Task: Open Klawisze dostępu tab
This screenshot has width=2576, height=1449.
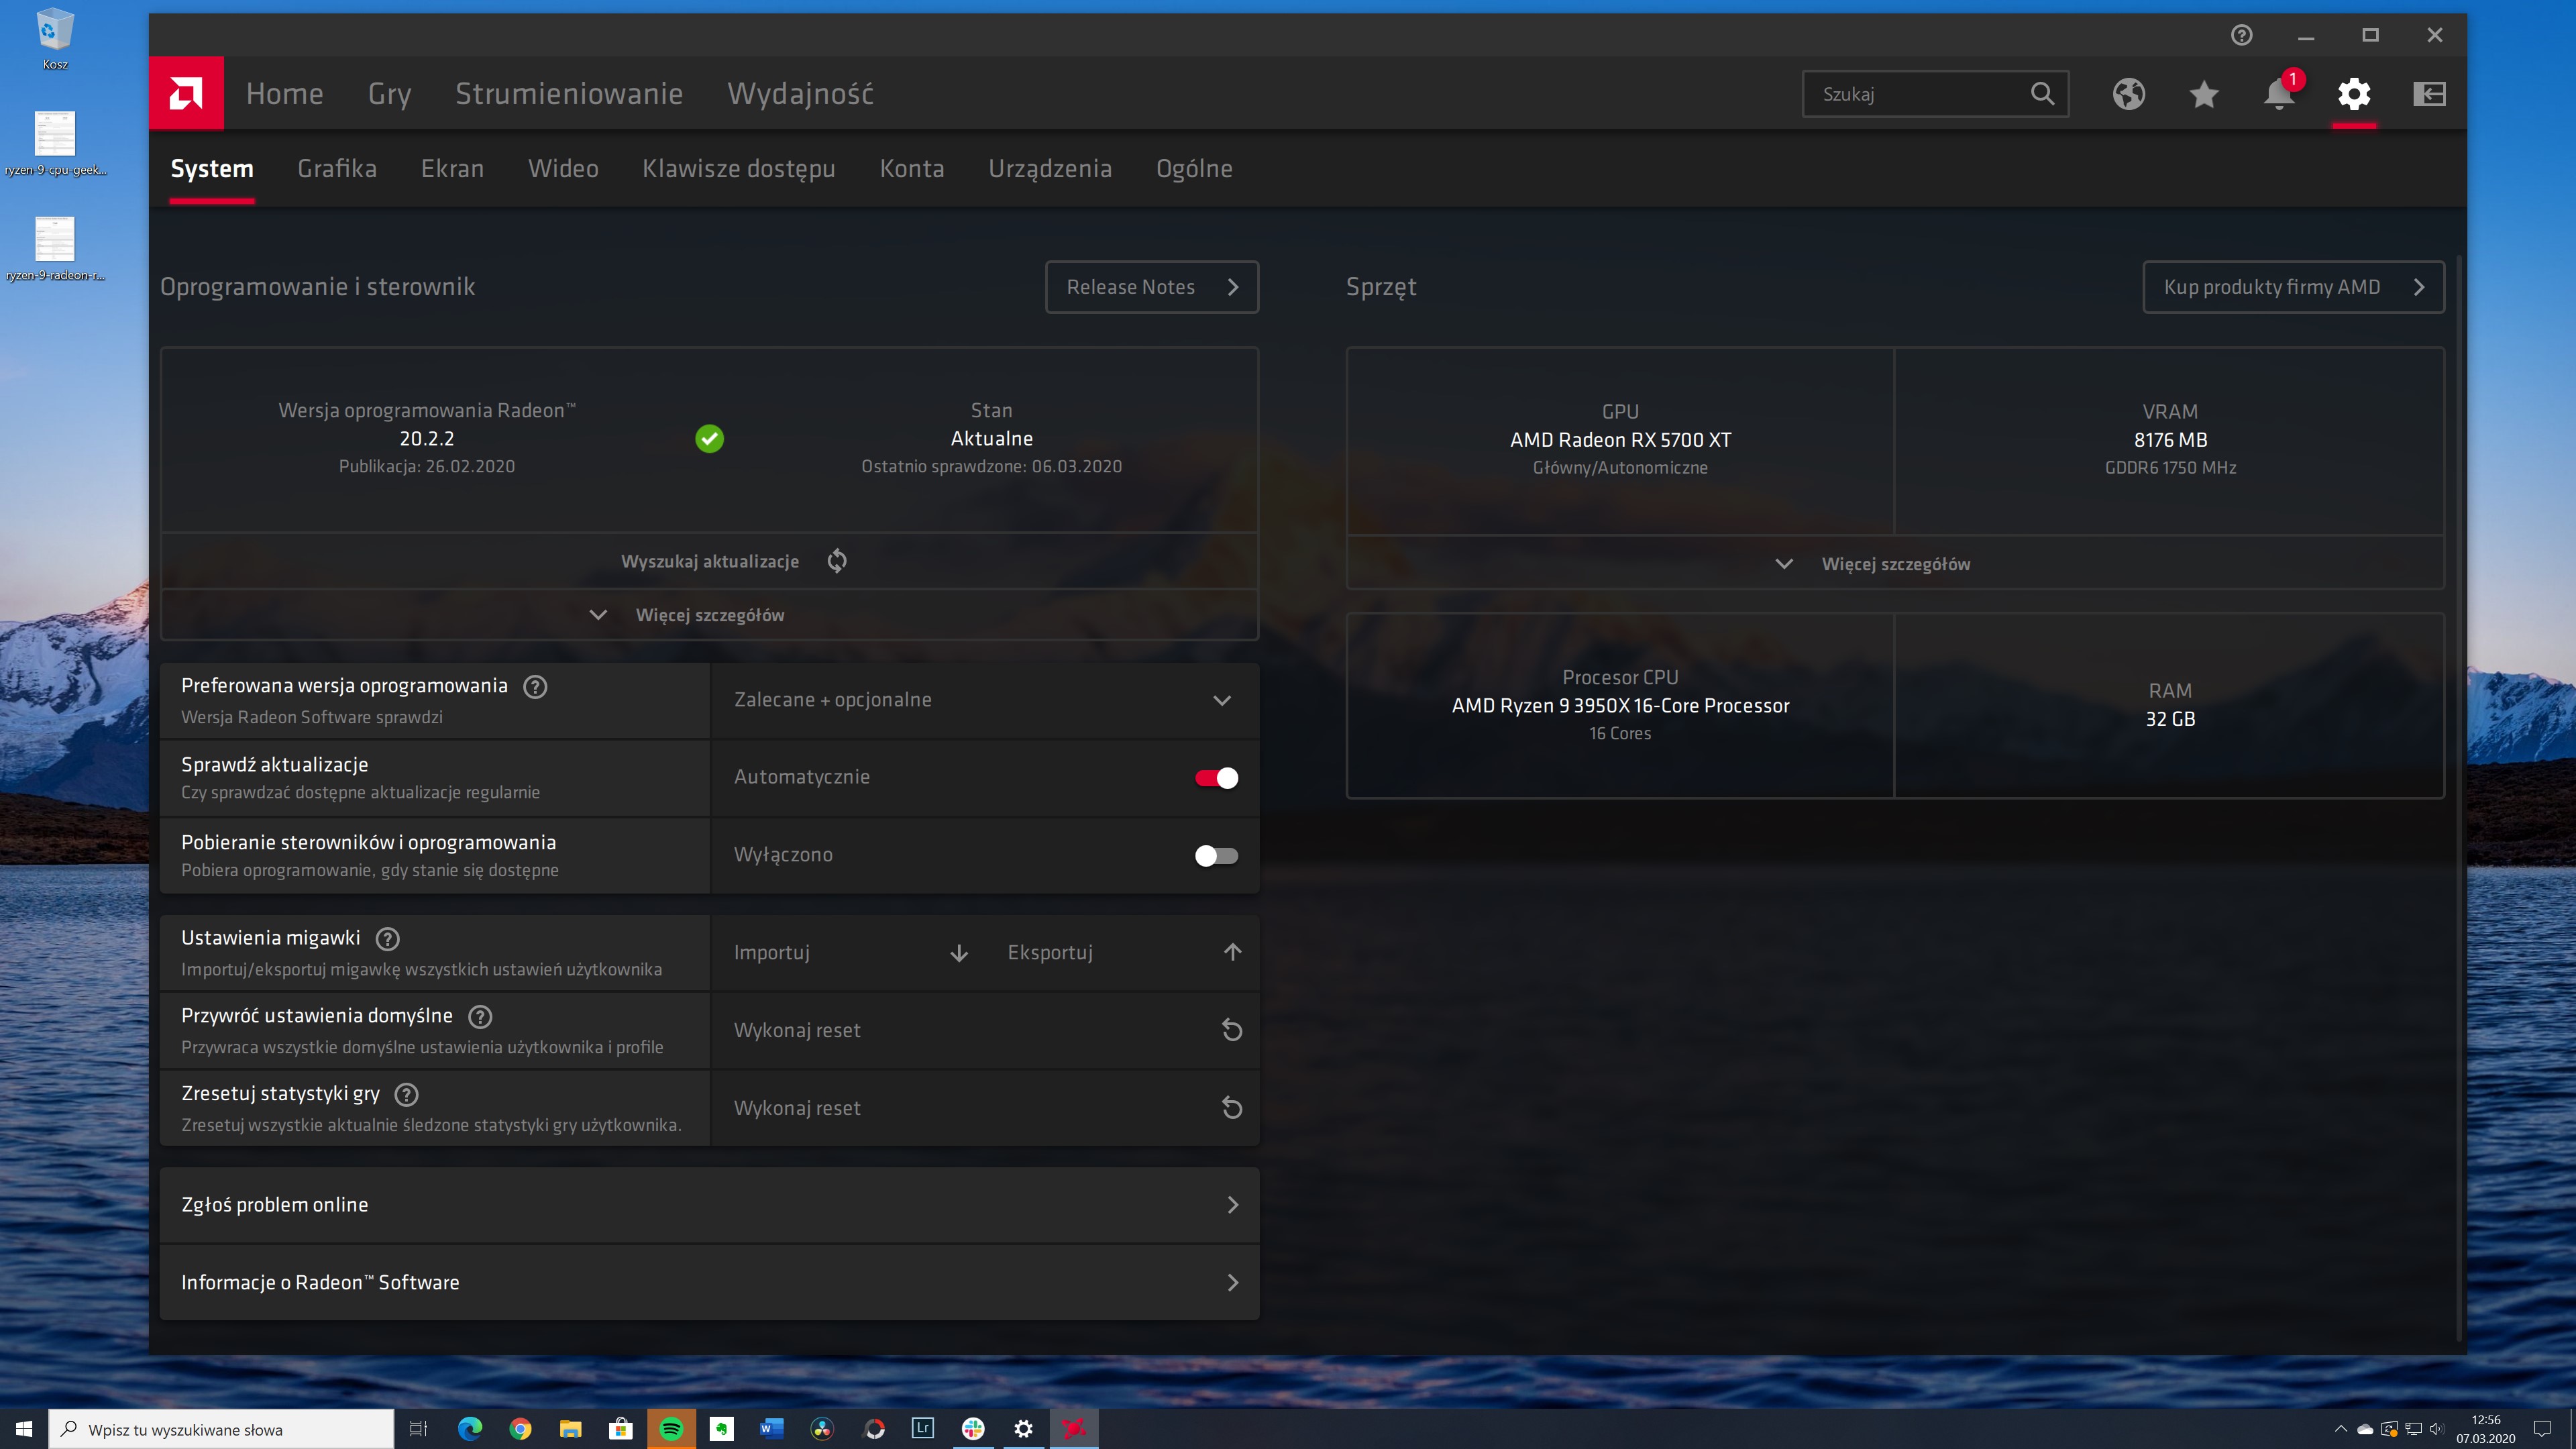Action: [x=738, y=169]
